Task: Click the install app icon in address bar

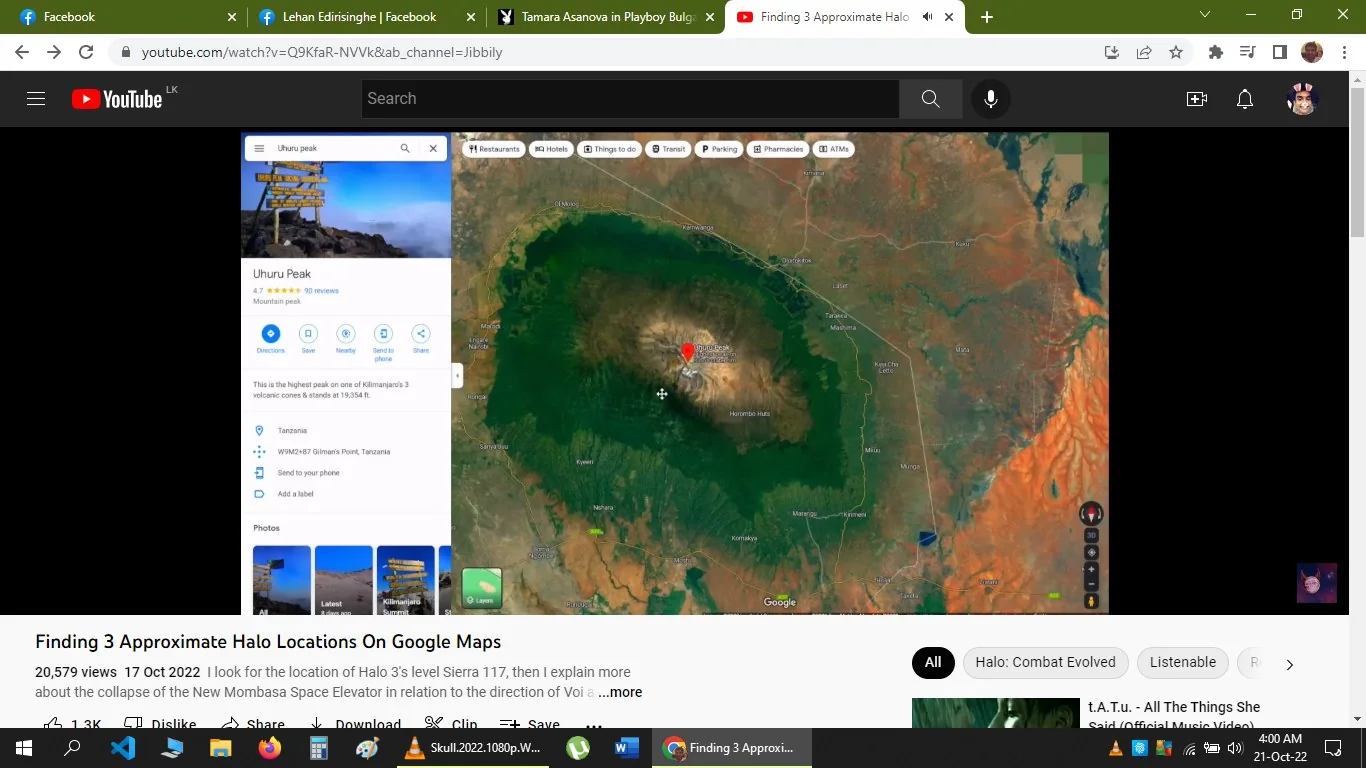Action: click(x=1111, y=52)
